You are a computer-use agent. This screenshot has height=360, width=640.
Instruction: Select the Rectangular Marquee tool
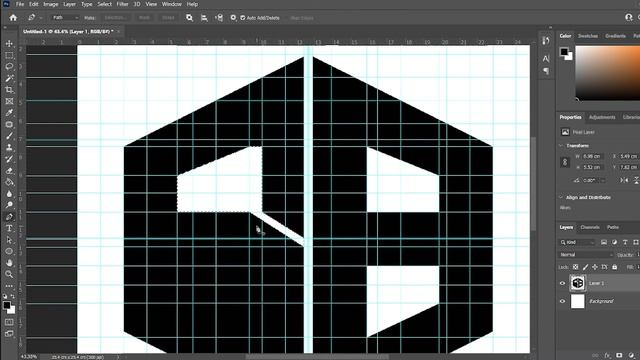pos(9,55)
